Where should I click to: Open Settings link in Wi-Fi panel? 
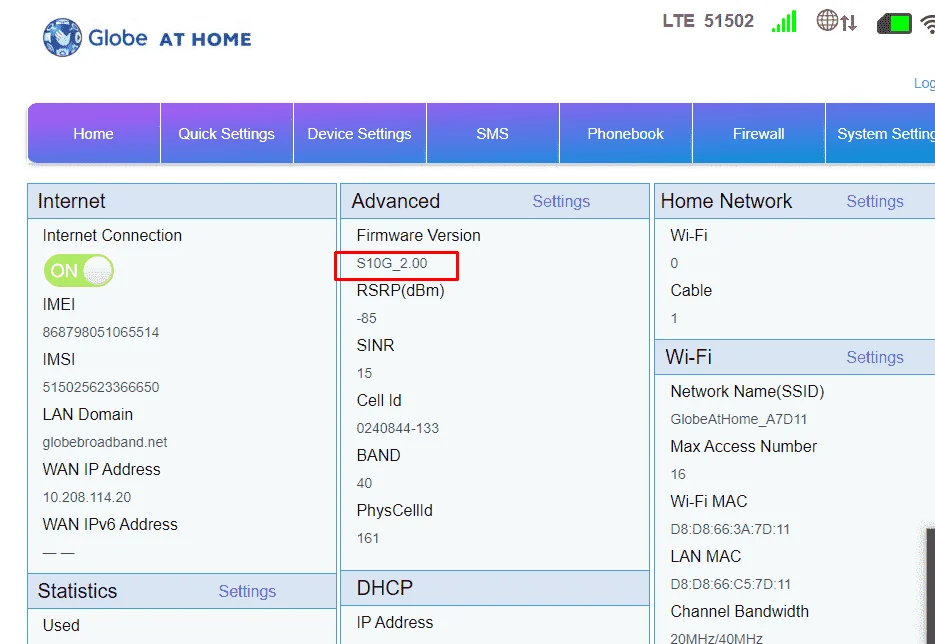coord(875,357)
